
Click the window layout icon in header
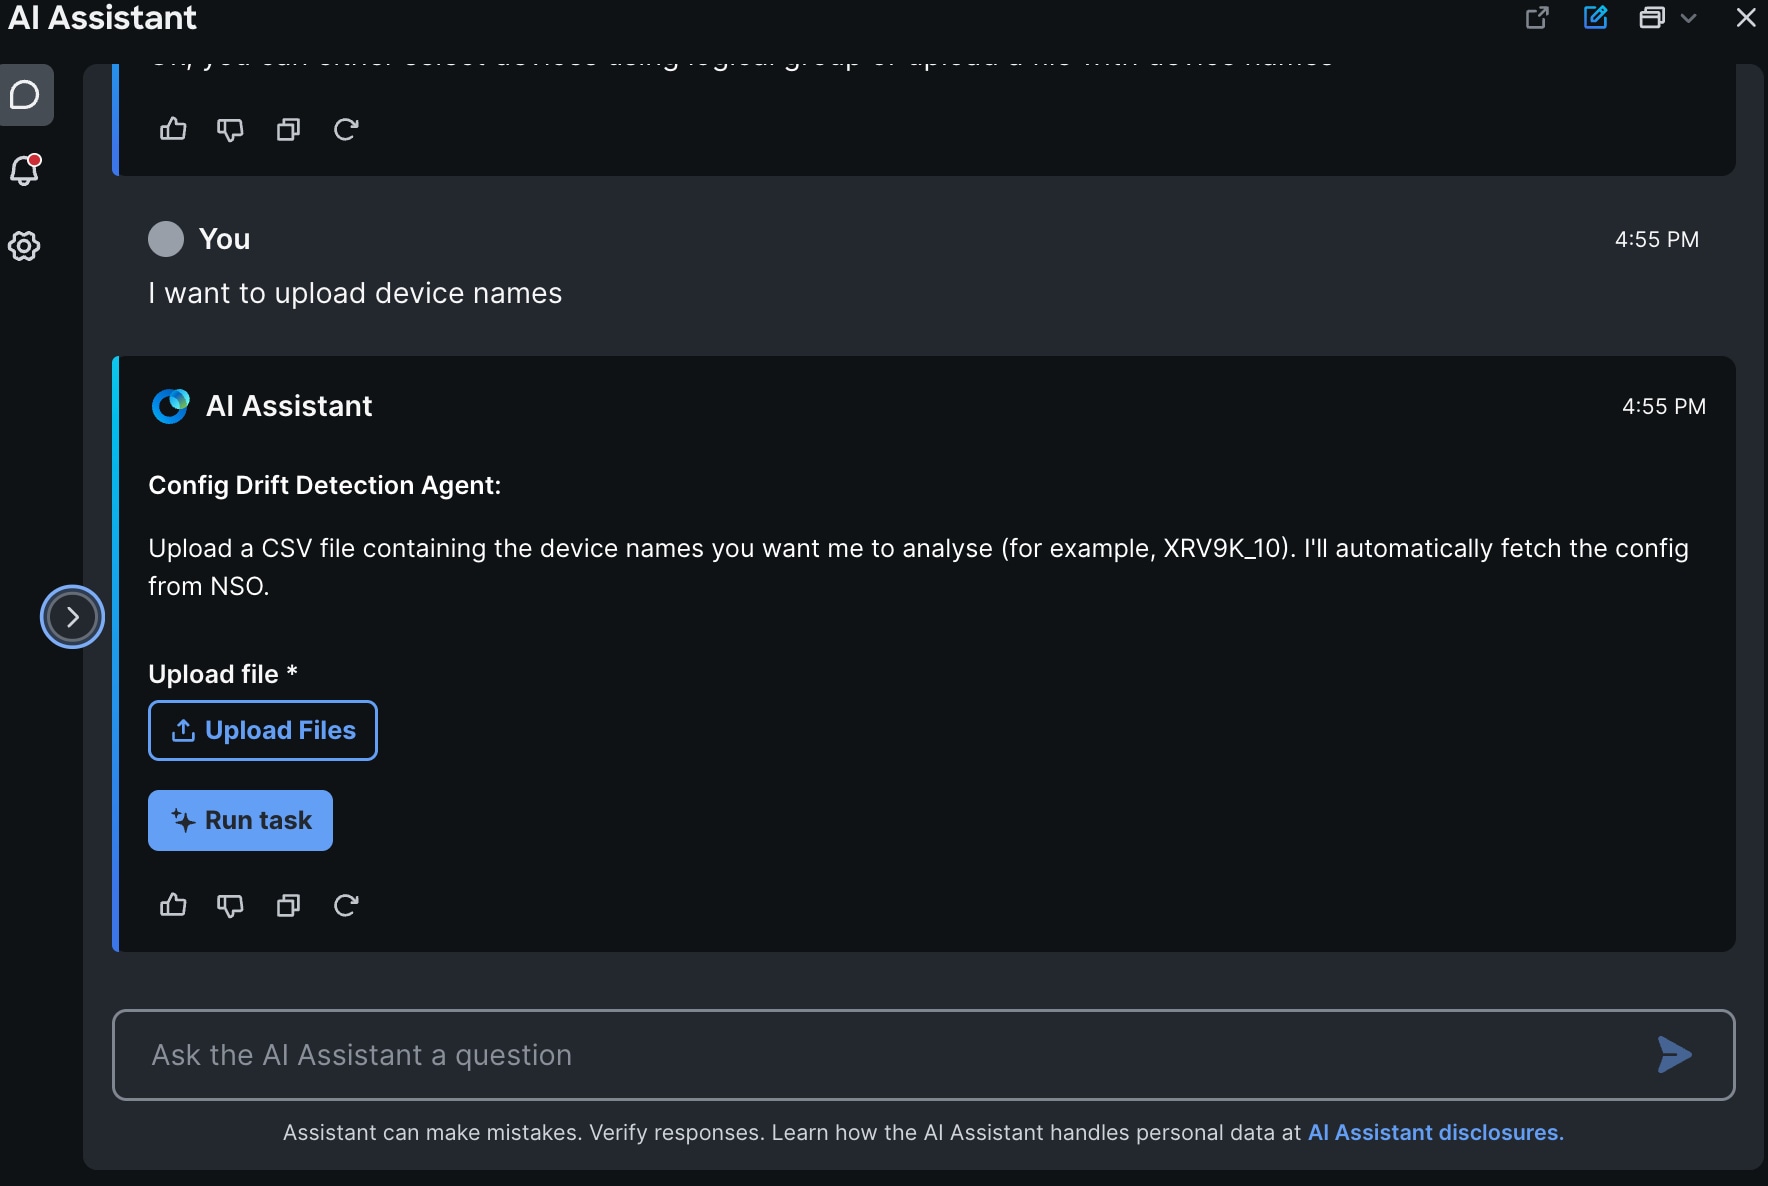pyautogui.click(x=1652, y=18)
